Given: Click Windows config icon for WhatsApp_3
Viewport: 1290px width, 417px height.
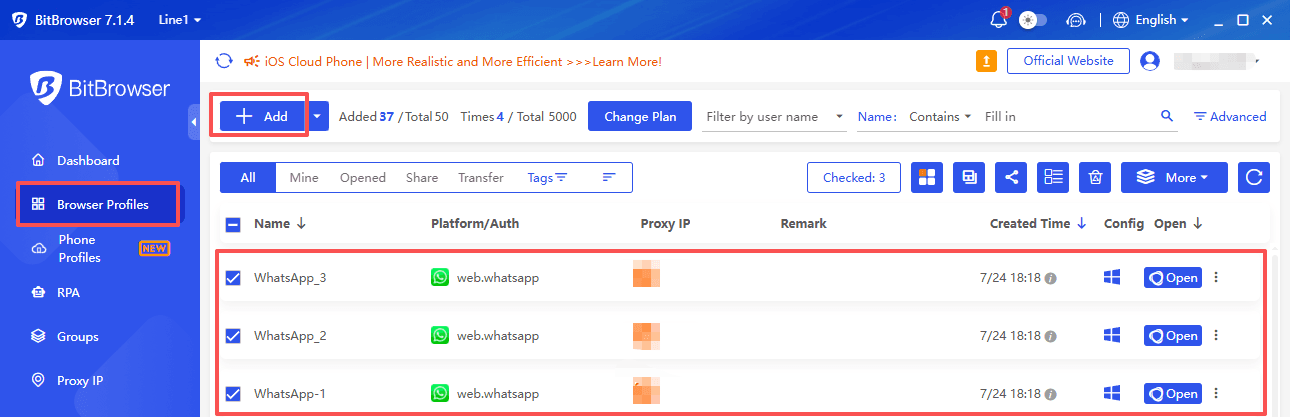Looking at the screenshot, I should [1111, 278].
